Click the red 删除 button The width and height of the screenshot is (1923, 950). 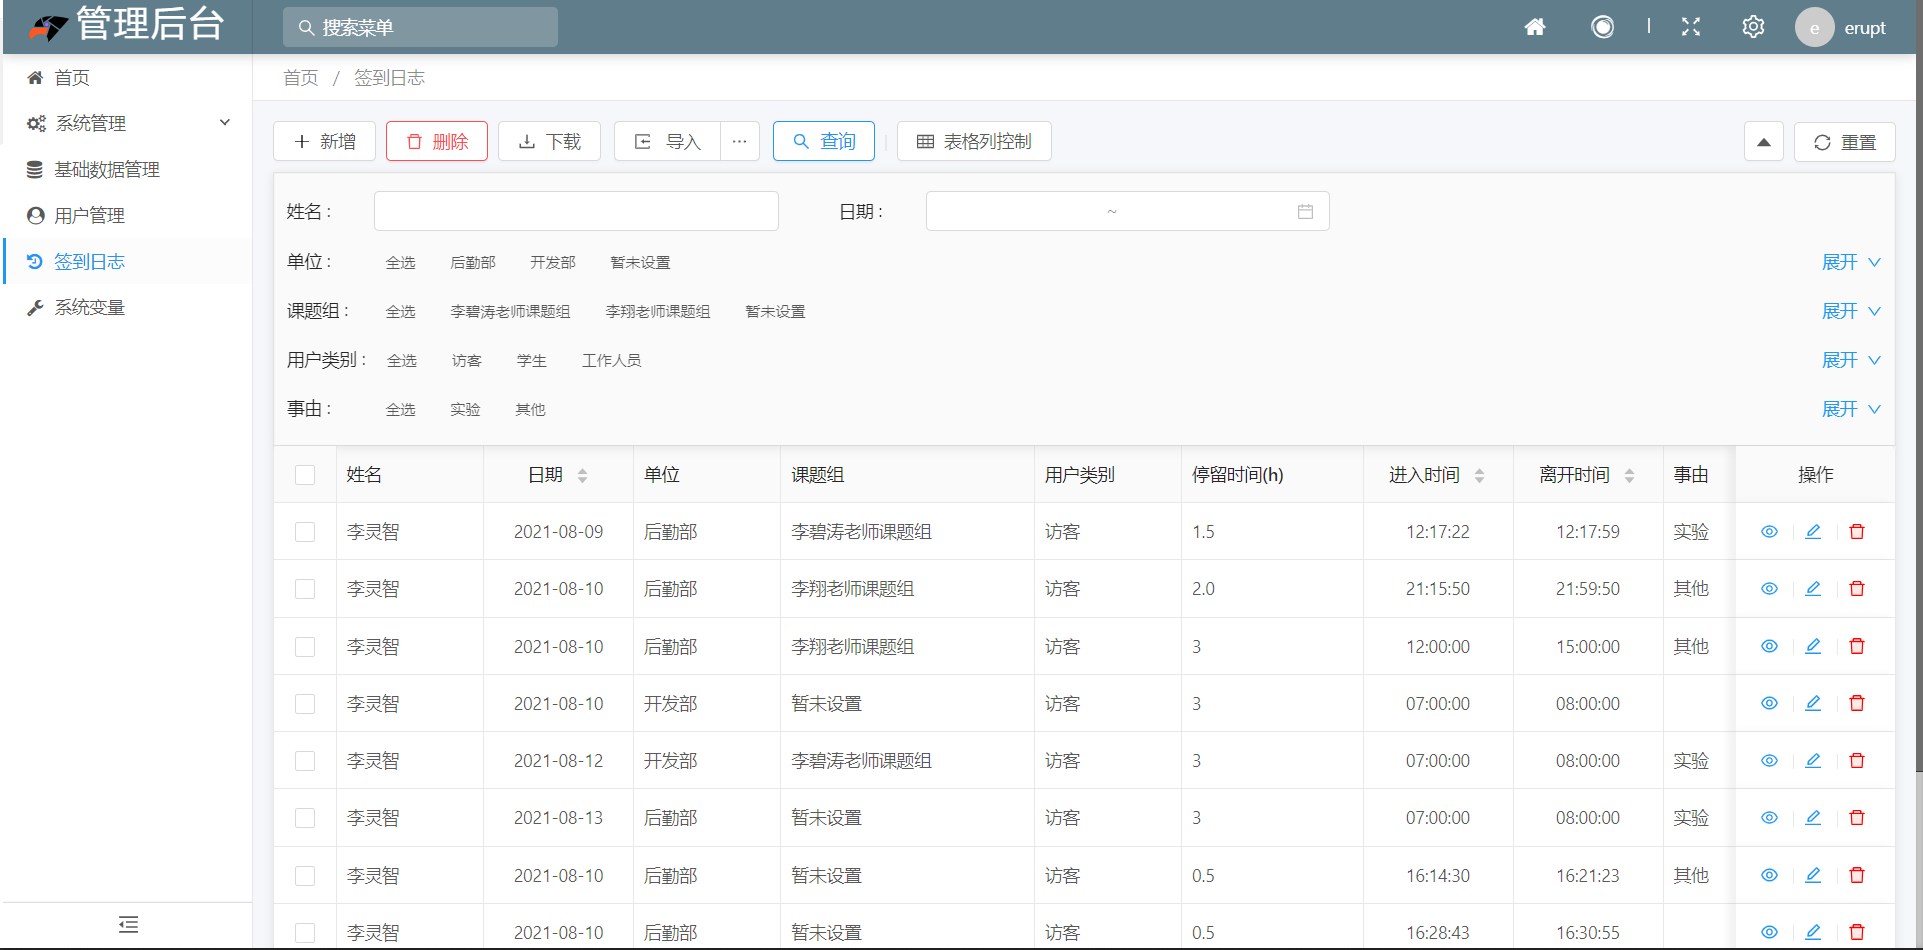(437, 141)
